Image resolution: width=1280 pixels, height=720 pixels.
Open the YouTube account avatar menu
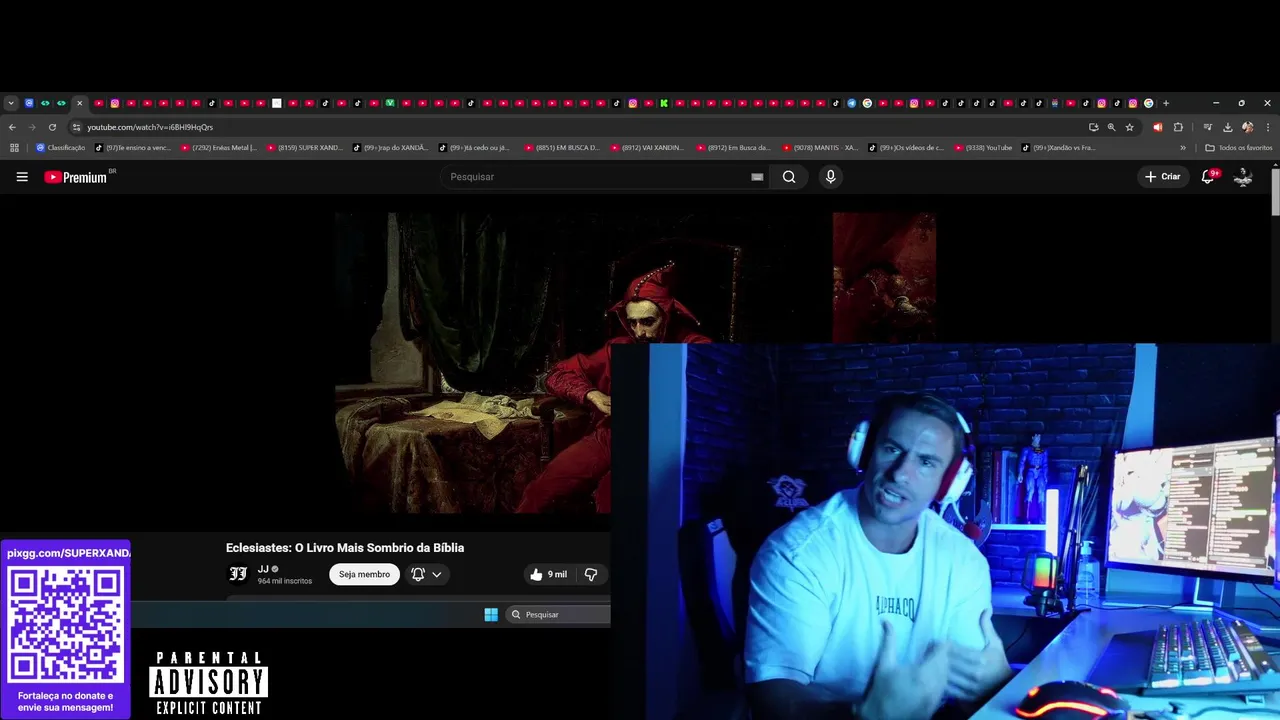[x=1243, y=177]
